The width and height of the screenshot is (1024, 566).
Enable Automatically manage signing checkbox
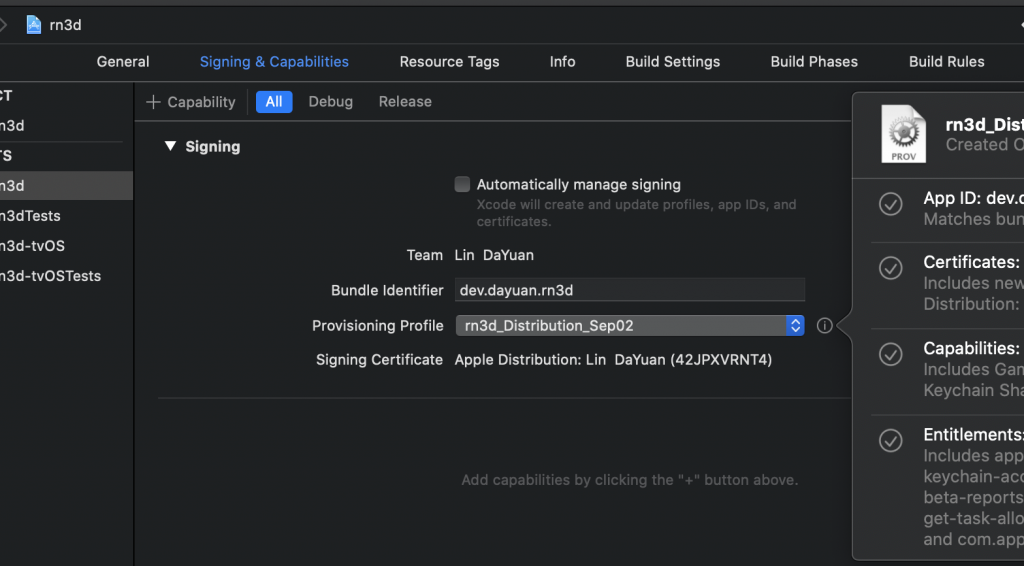[462, 184]
